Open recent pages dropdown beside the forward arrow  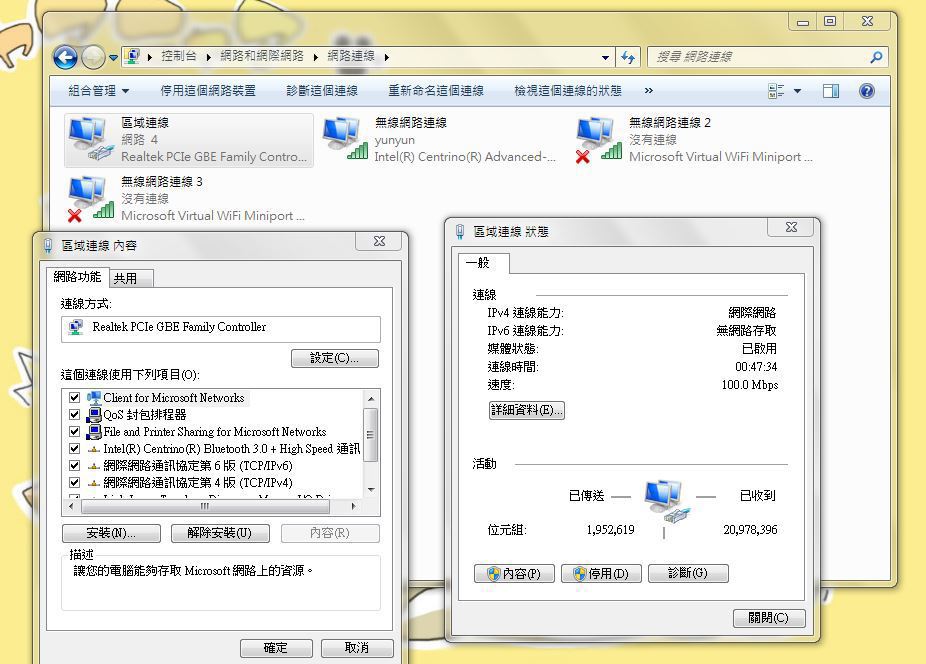click(113, 58)
